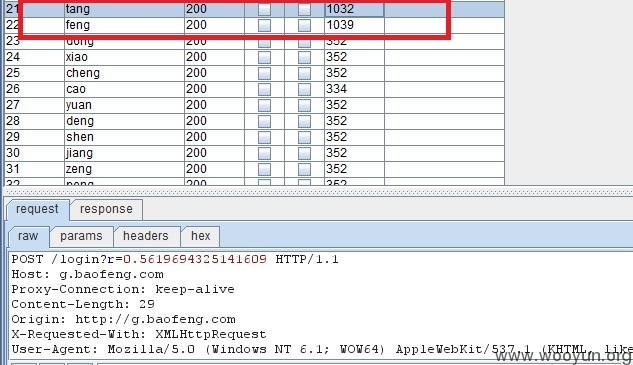Screen dimensions: 633x365
Task: Select the 'cao' payload row
Action: 124,89
